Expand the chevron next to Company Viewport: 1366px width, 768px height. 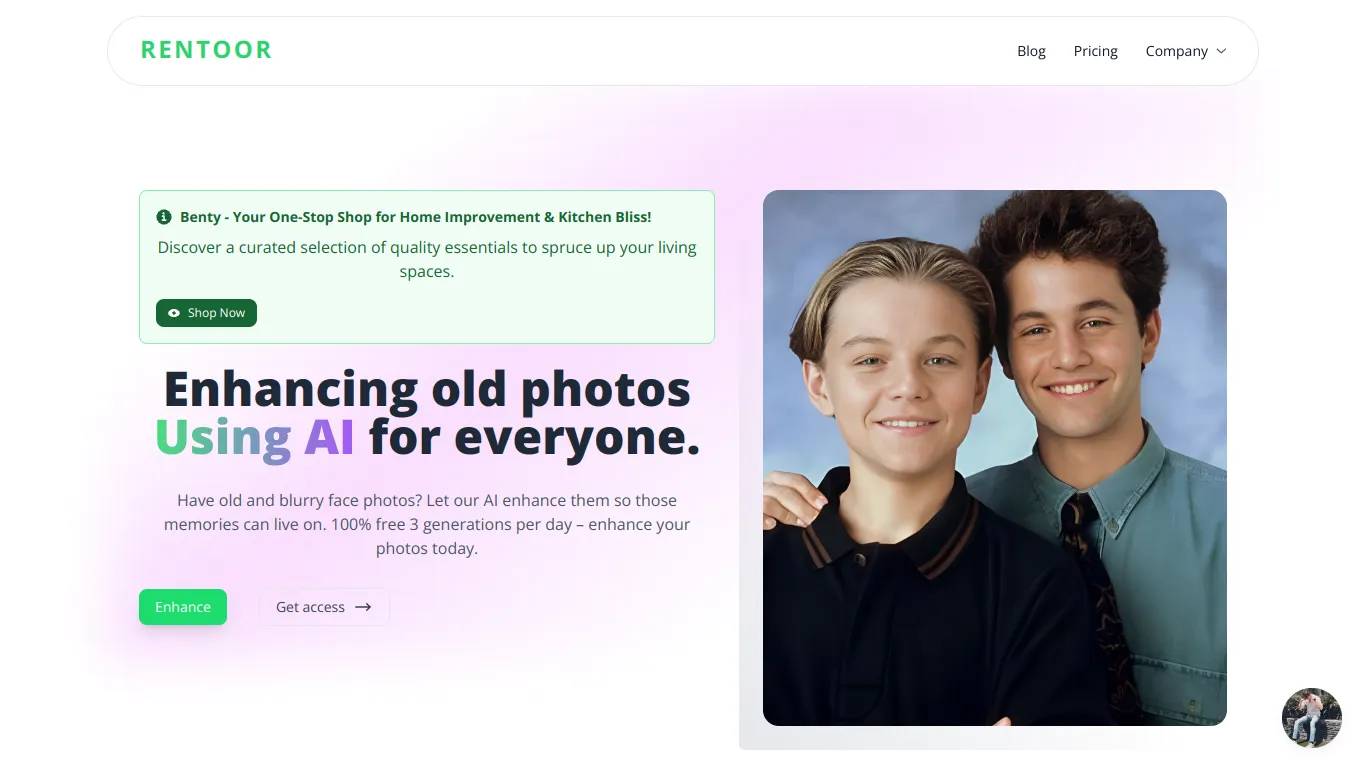click(x=1221, y=51)
